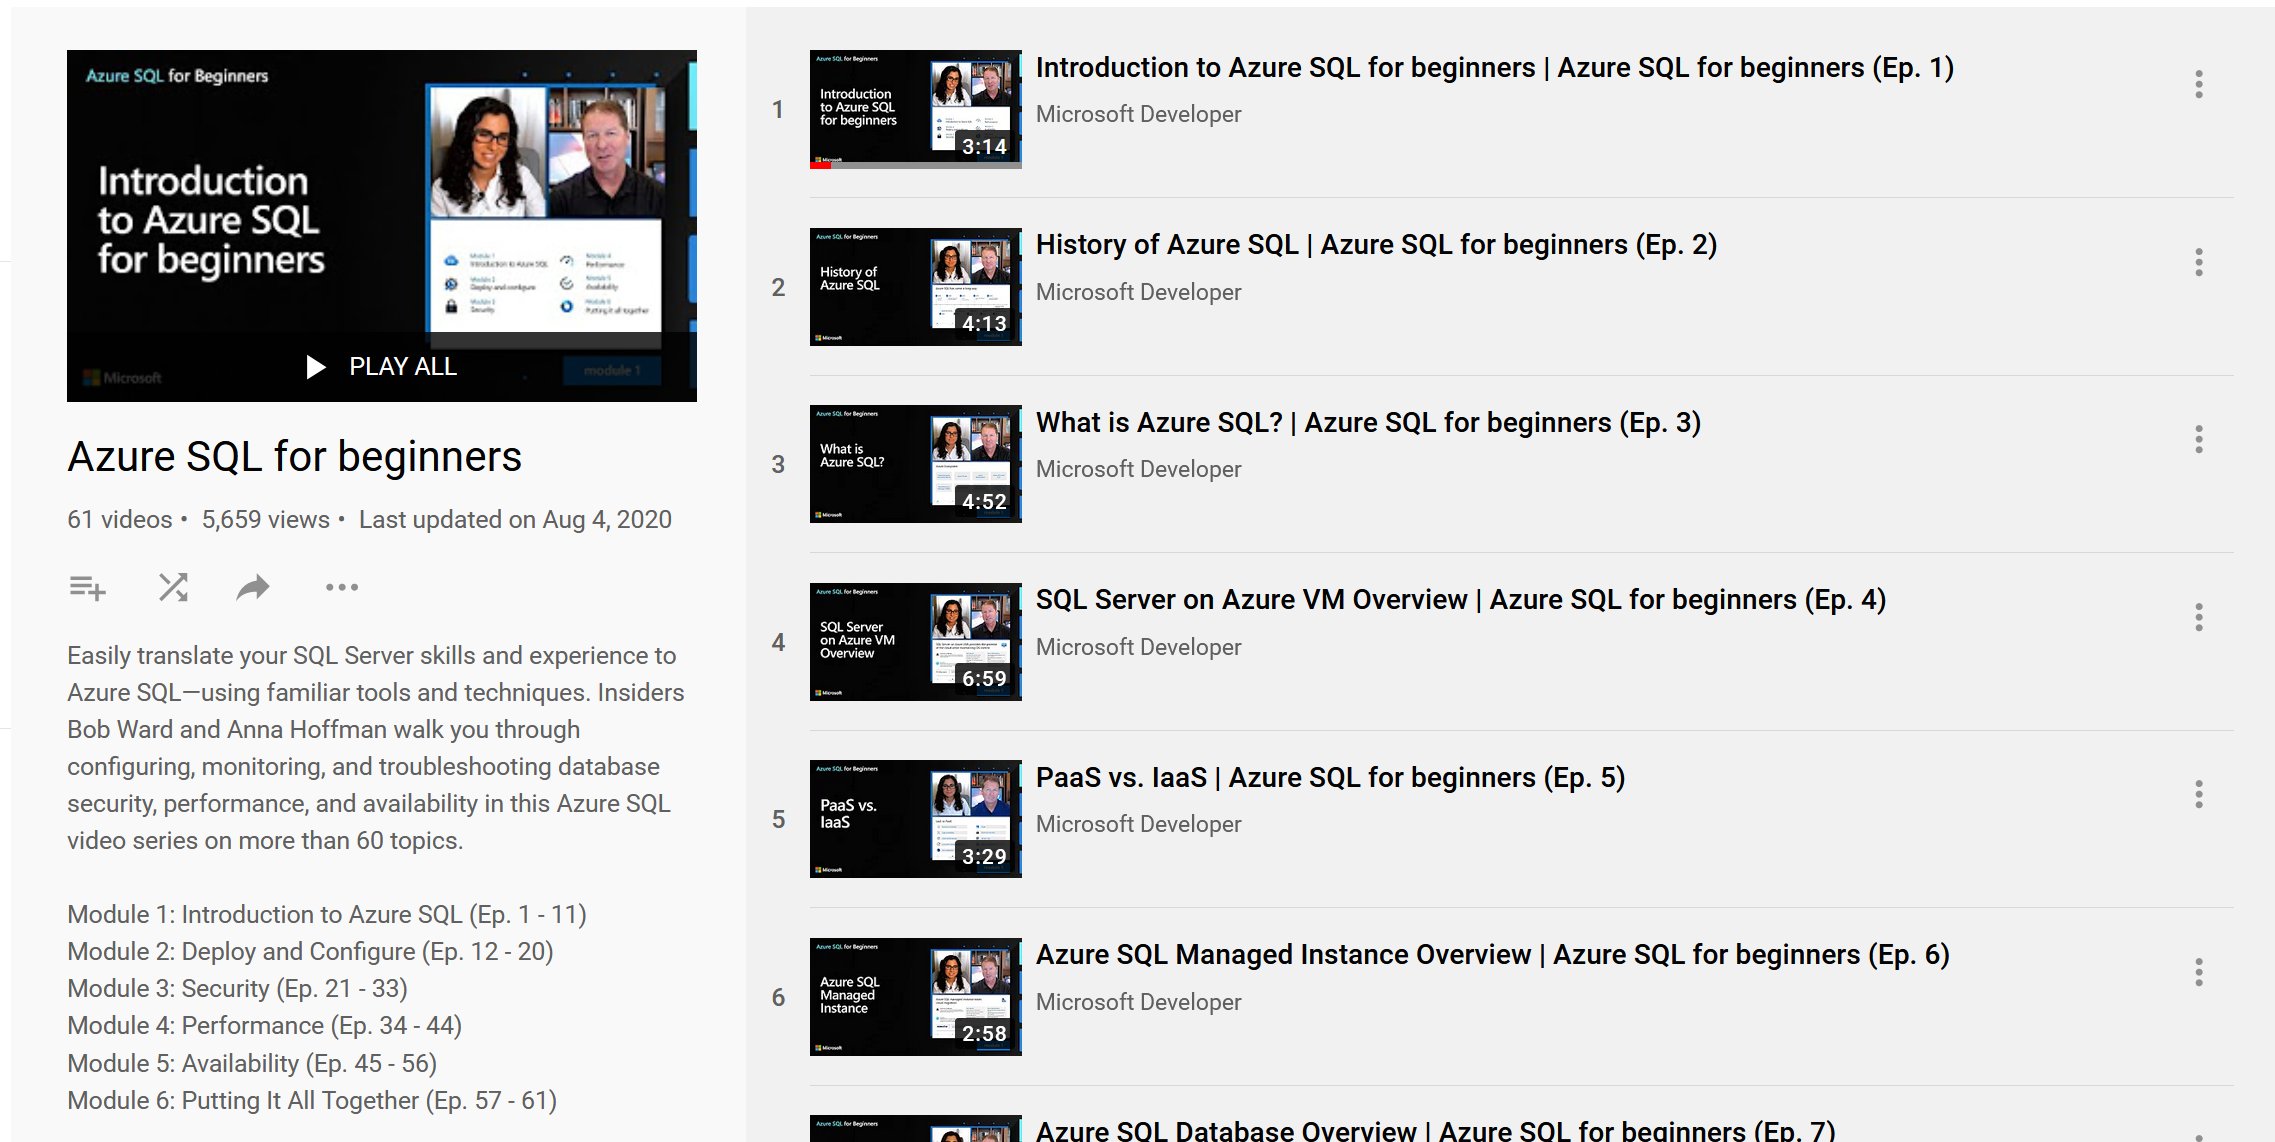2275x1142 pixels.
Task: Open options menu for Managed Instance Overview video
Action: pyautogui.click(x=2198, y=973)
